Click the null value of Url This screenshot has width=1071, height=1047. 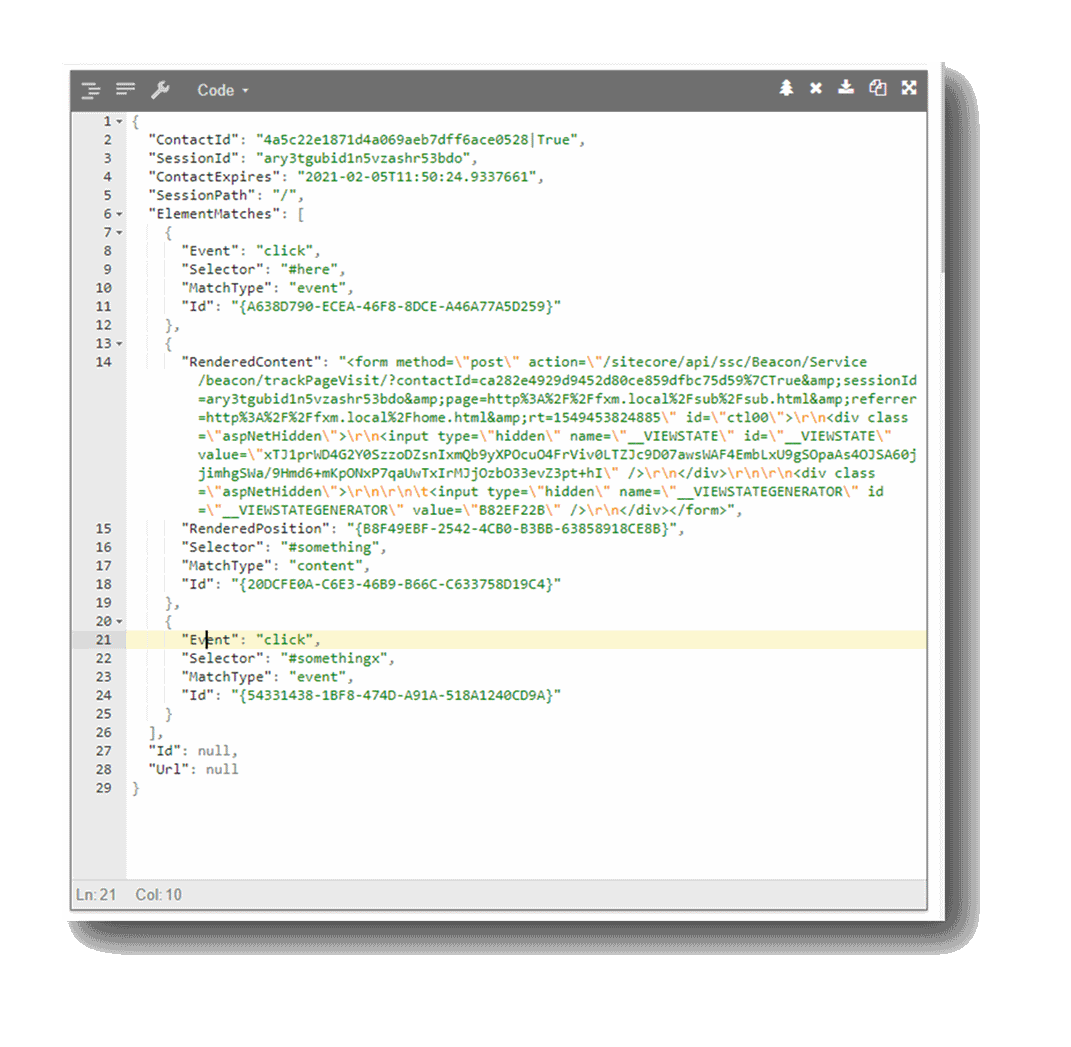tap(222, 769)
